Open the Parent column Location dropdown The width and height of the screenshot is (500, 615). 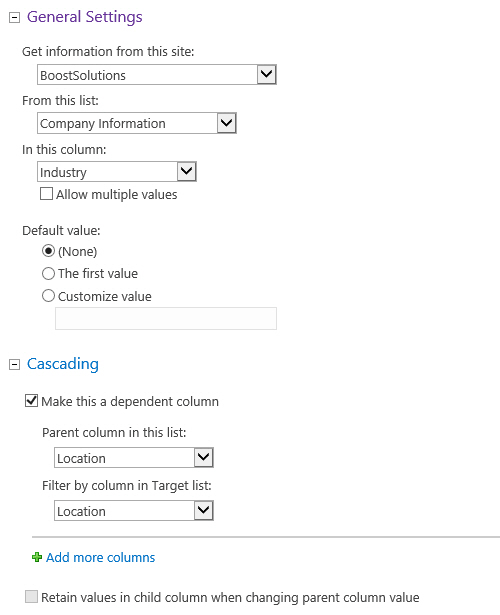(134, 457)
